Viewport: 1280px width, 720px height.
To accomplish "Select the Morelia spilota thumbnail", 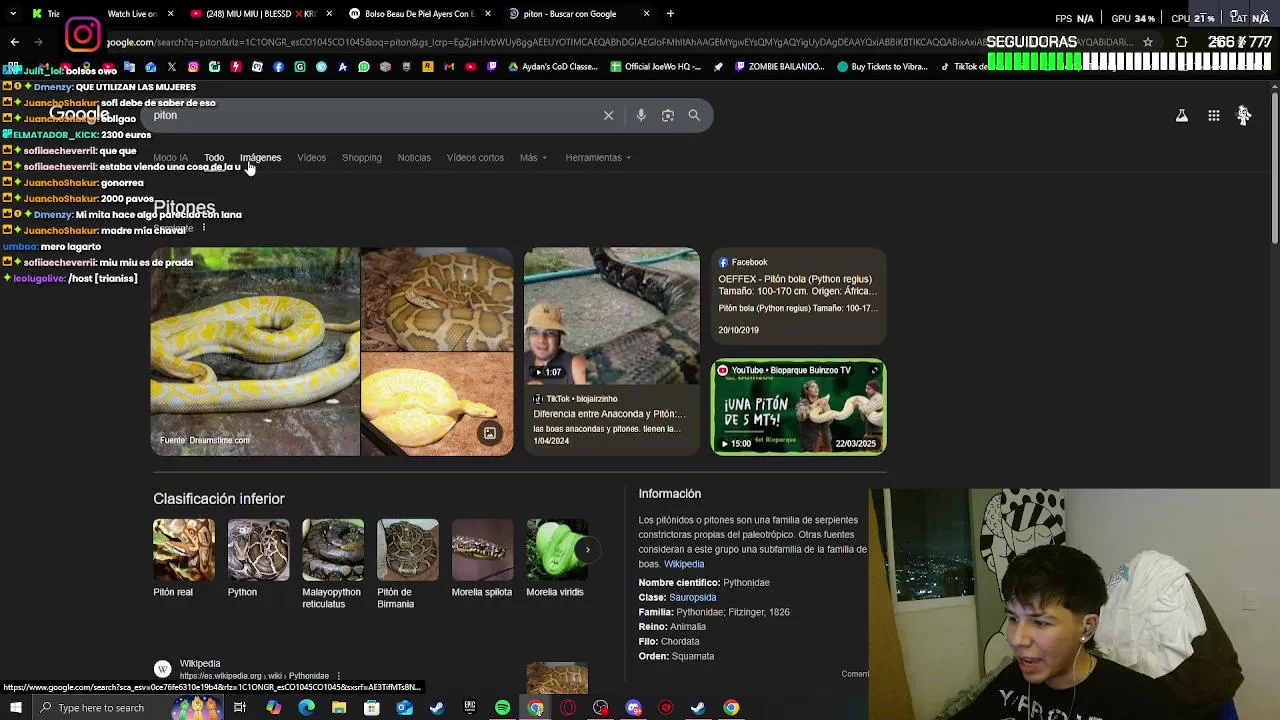I will tap(482, 550).
